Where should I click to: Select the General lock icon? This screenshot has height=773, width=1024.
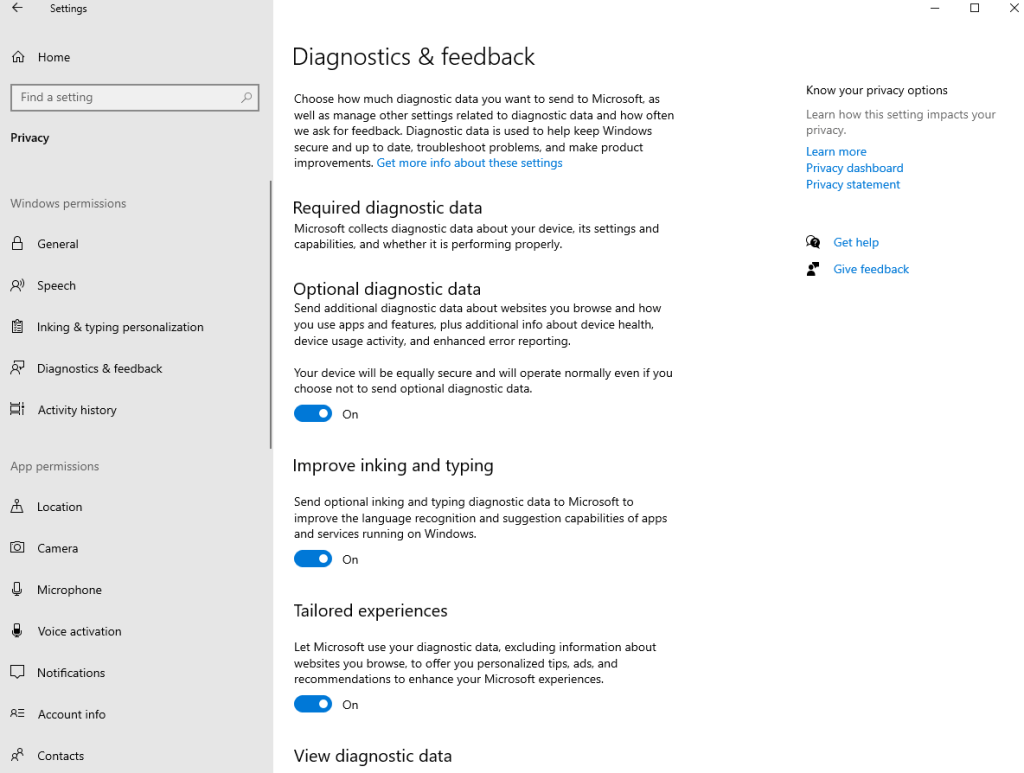[x=18, y=244]
